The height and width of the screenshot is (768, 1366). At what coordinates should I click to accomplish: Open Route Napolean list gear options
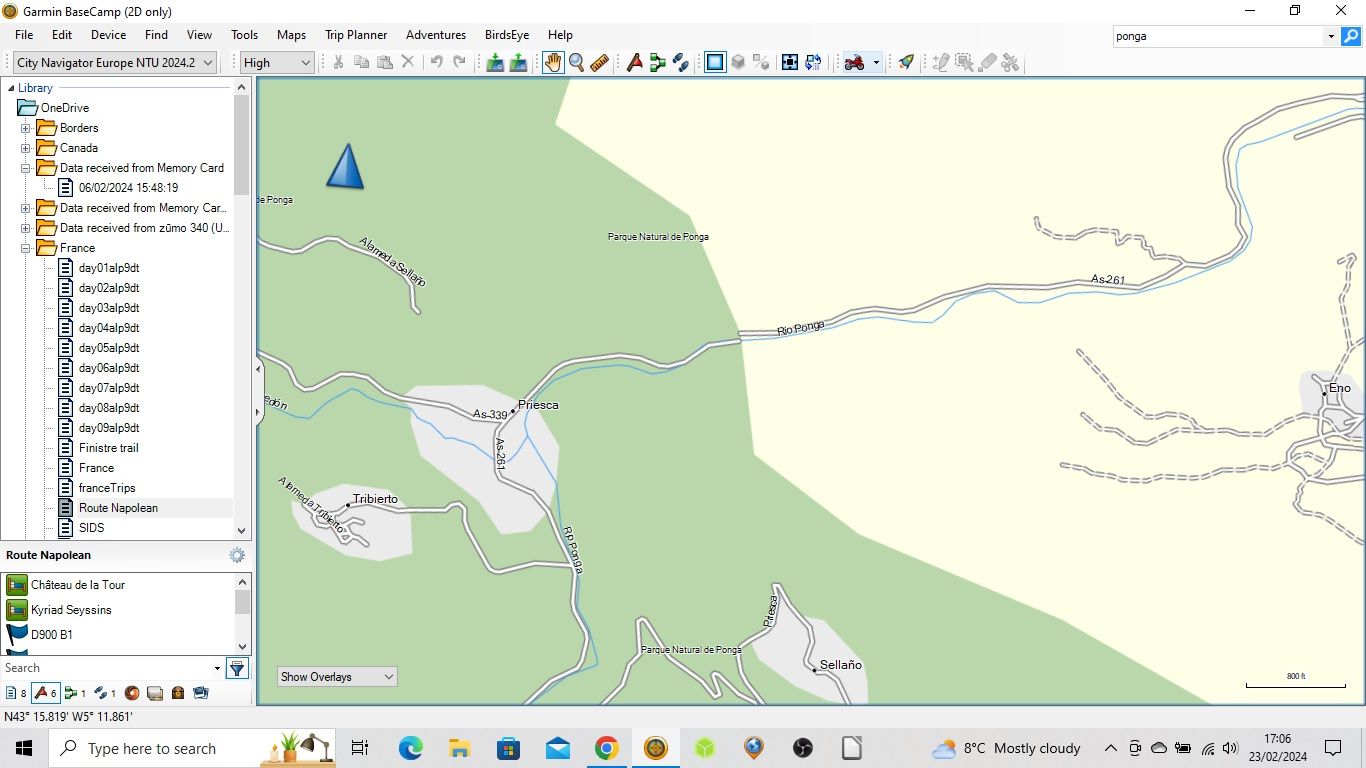tap(237, 555)
